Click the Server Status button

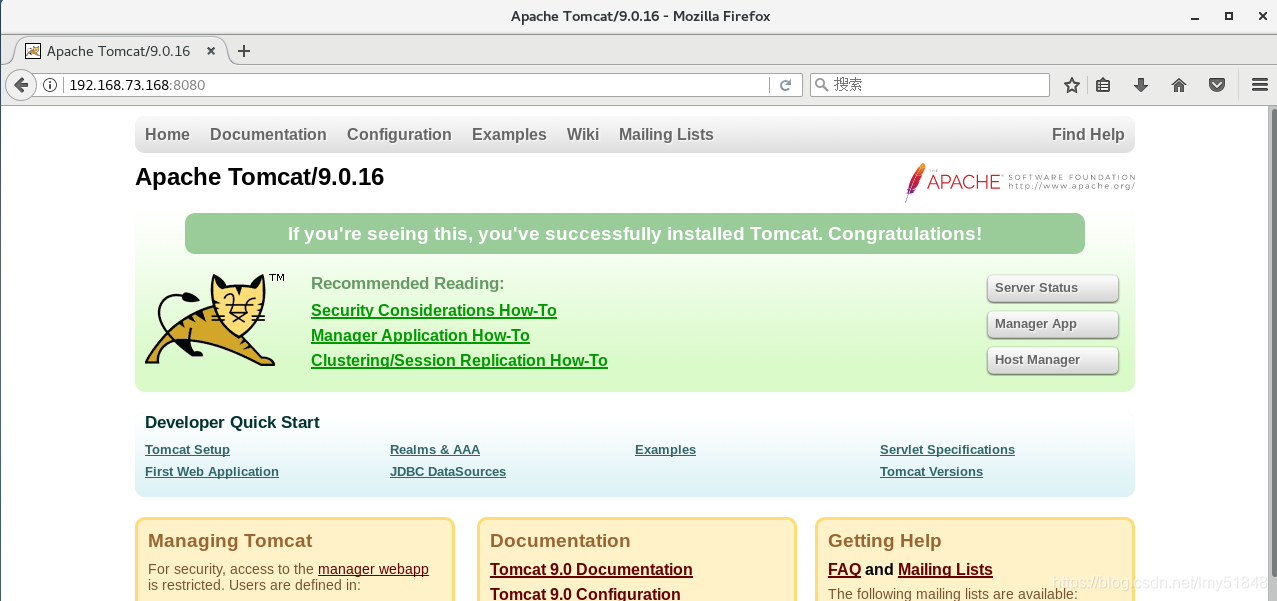tap(1052, 288)
